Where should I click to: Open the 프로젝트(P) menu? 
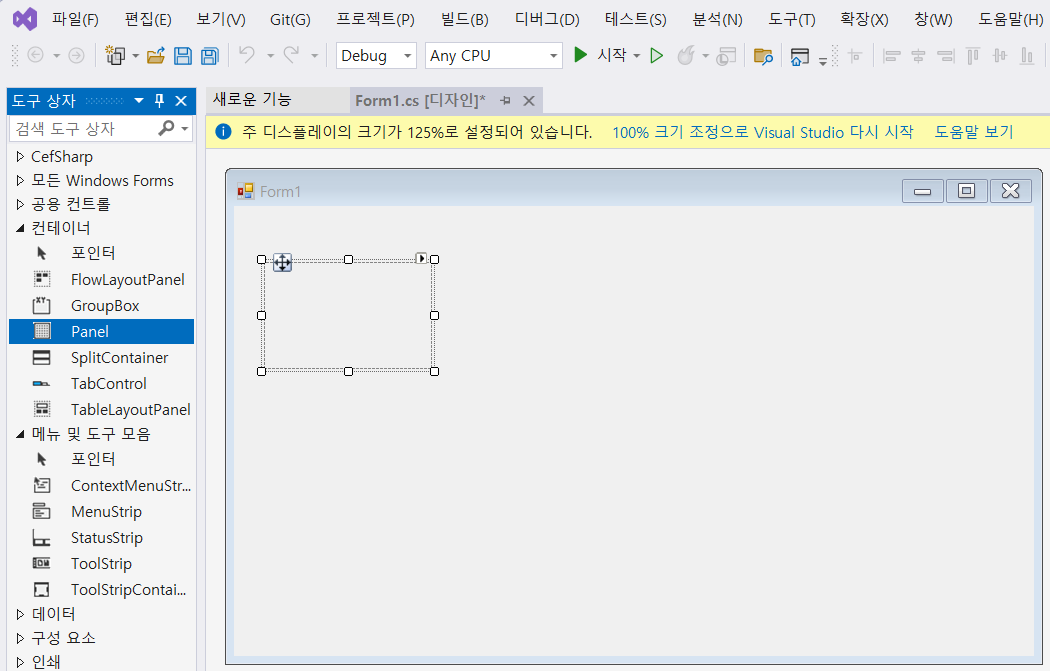(x=376, y=19)
